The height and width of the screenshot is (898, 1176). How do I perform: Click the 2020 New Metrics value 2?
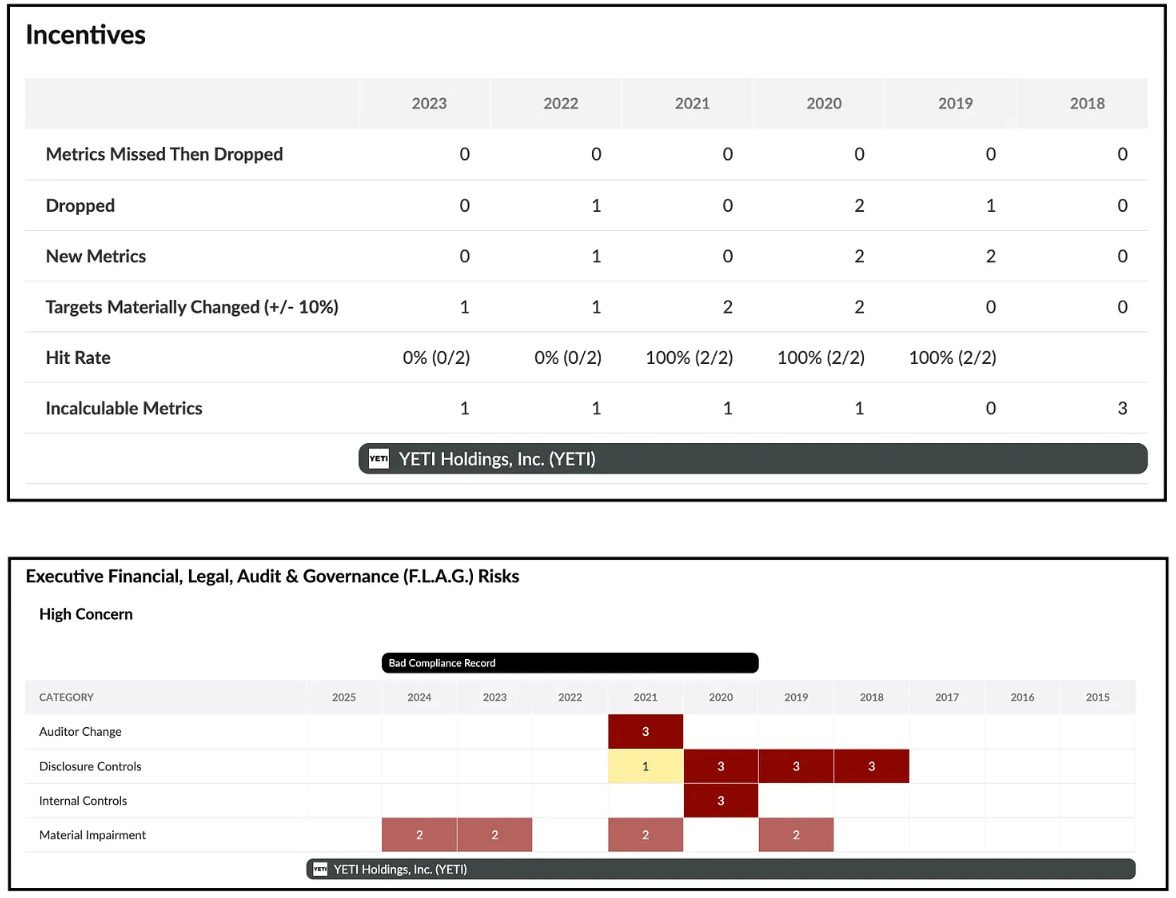[859, 256]
